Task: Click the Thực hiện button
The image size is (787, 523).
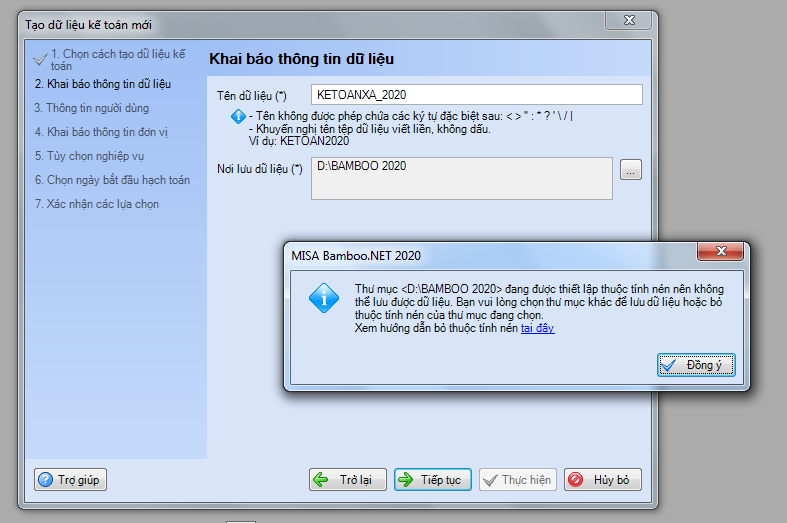Action: pos(517,479)
